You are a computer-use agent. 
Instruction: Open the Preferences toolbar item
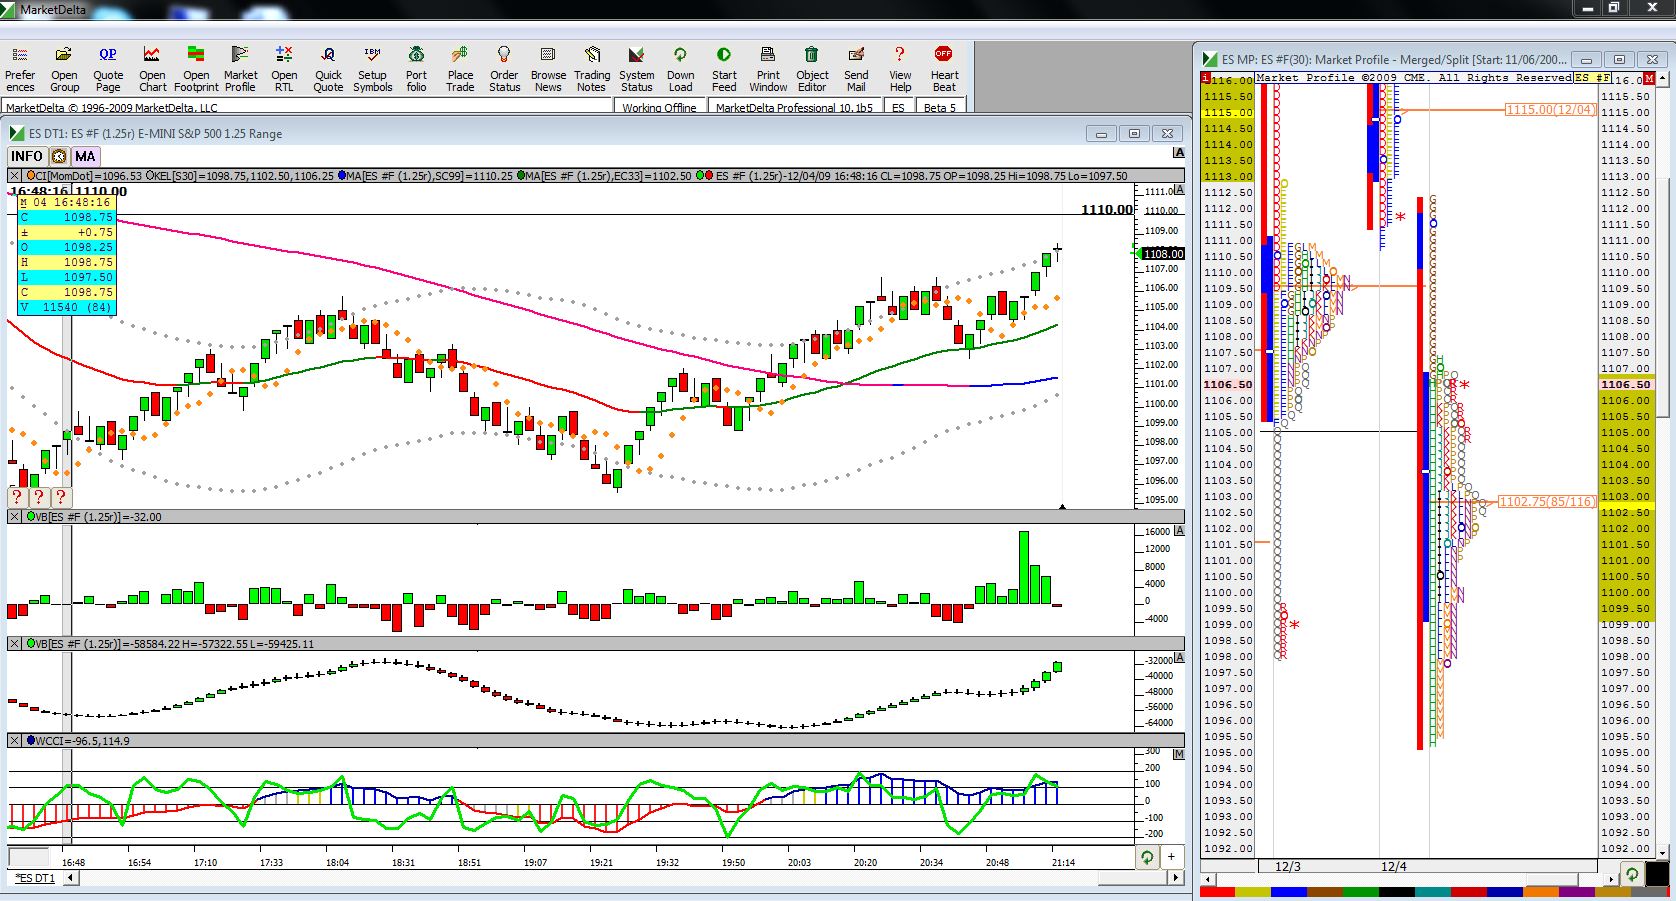(20, 68)
